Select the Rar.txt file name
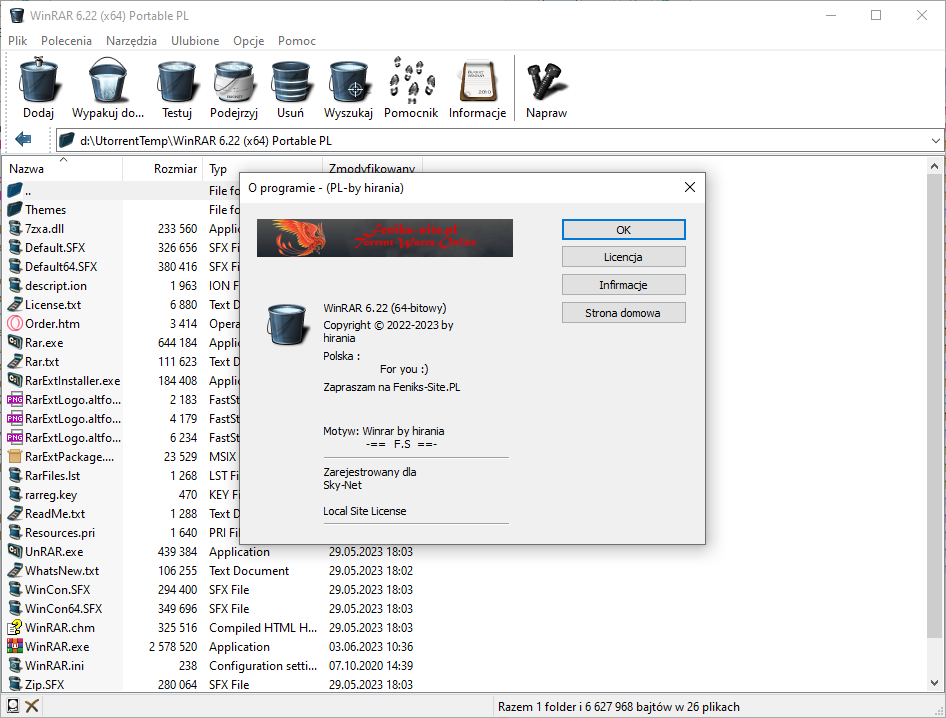 click(42, 361)
